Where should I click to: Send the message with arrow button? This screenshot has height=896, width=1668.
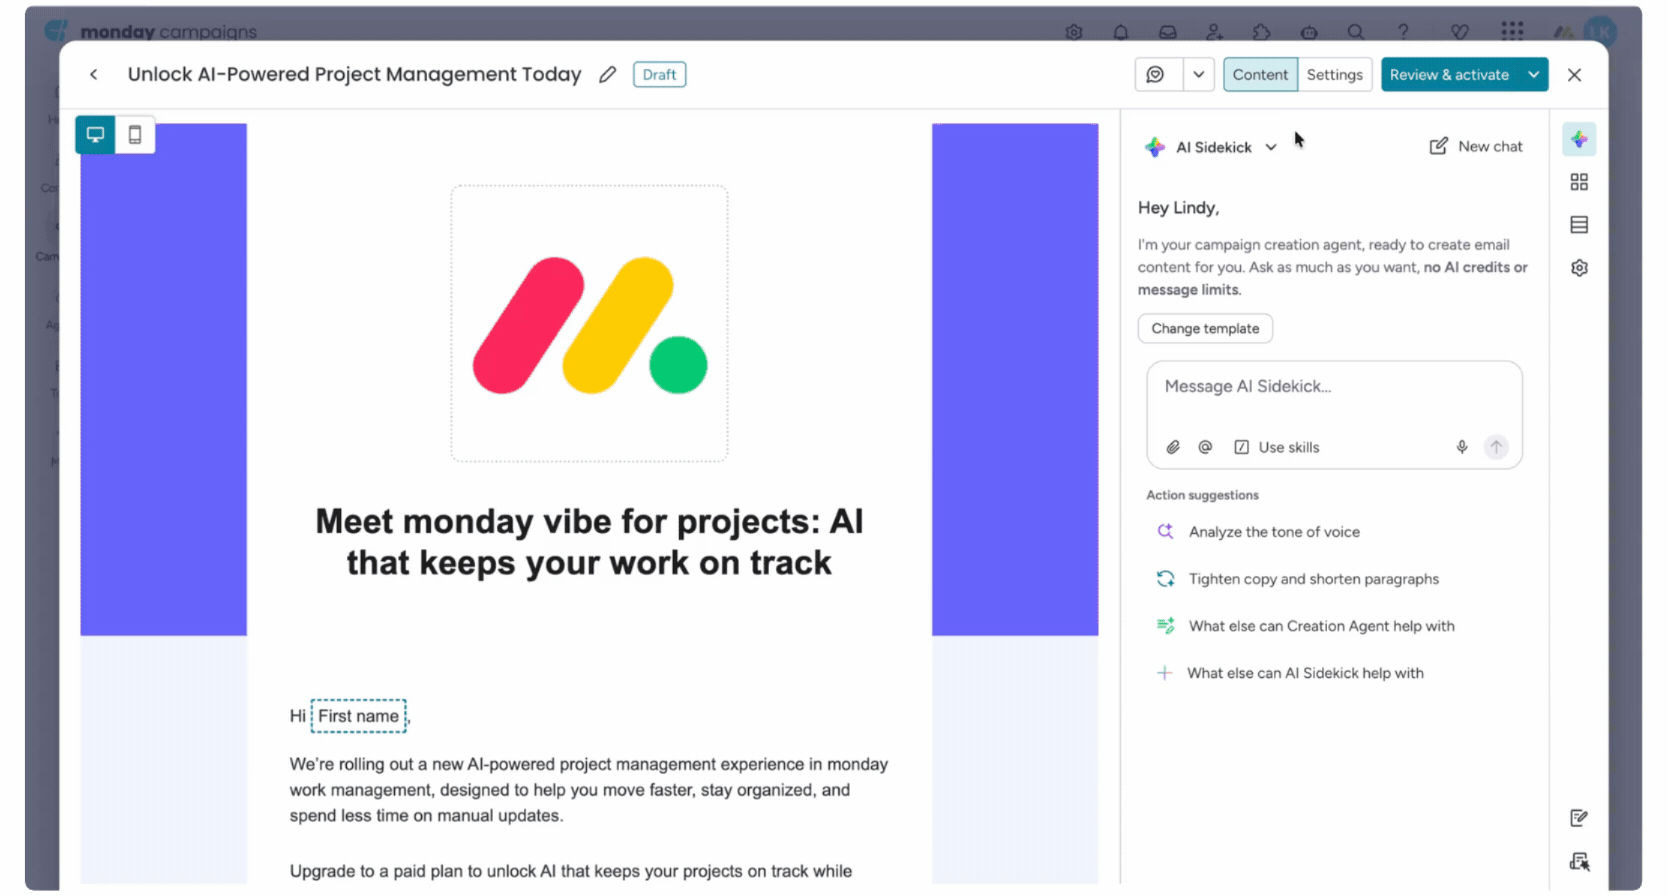[1496, 447]
